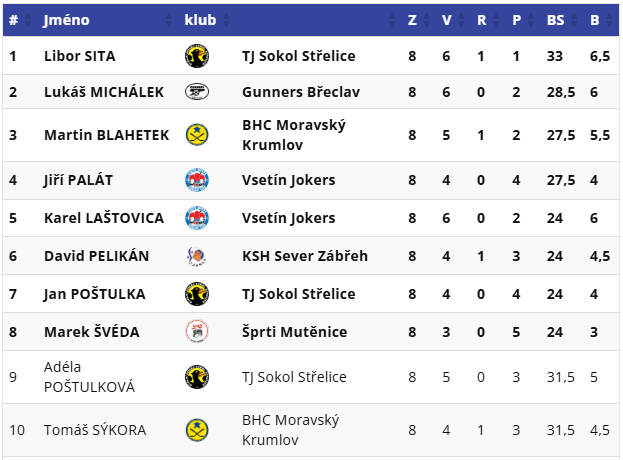Open the Gunners Břeclav club name link
Image resolution: width=623 pixels, height=460 pixels.
[x=300, y=92]
